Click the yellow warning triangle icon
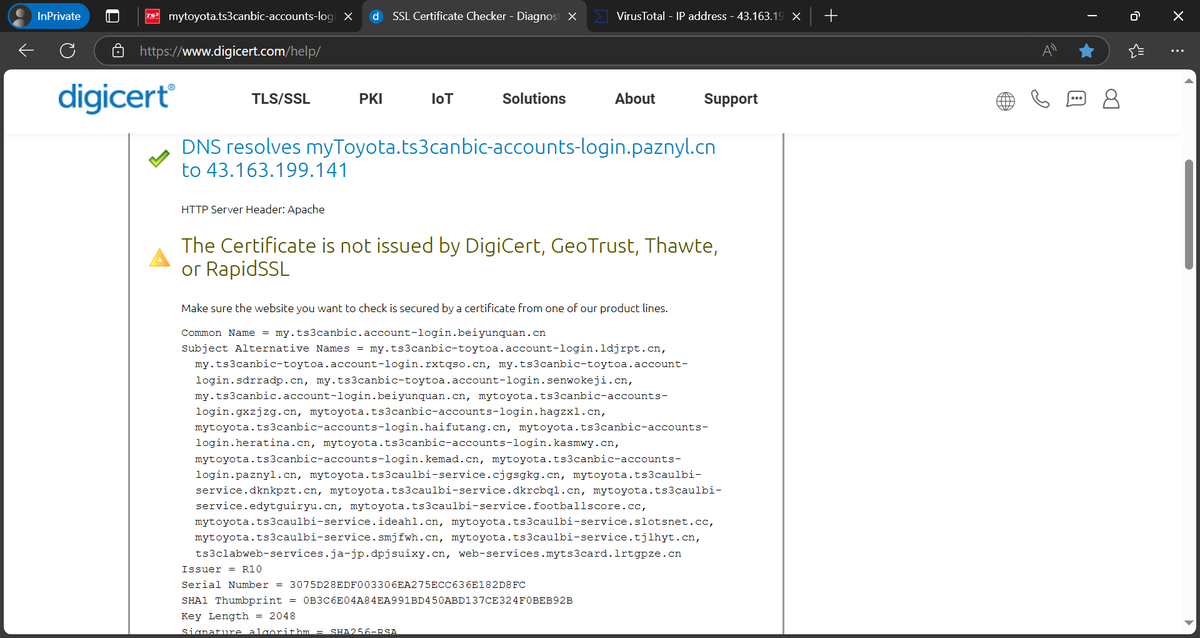Viewport: 1200px width, 638px height. tap(159, 258)
